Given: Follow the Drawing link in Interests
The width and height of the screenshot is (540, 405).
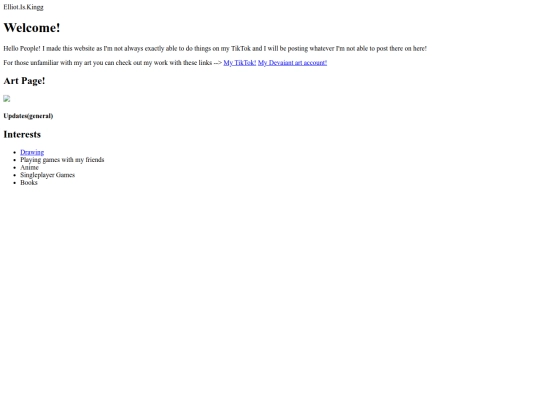Looking at the screenshot, I should click(32, 152).
